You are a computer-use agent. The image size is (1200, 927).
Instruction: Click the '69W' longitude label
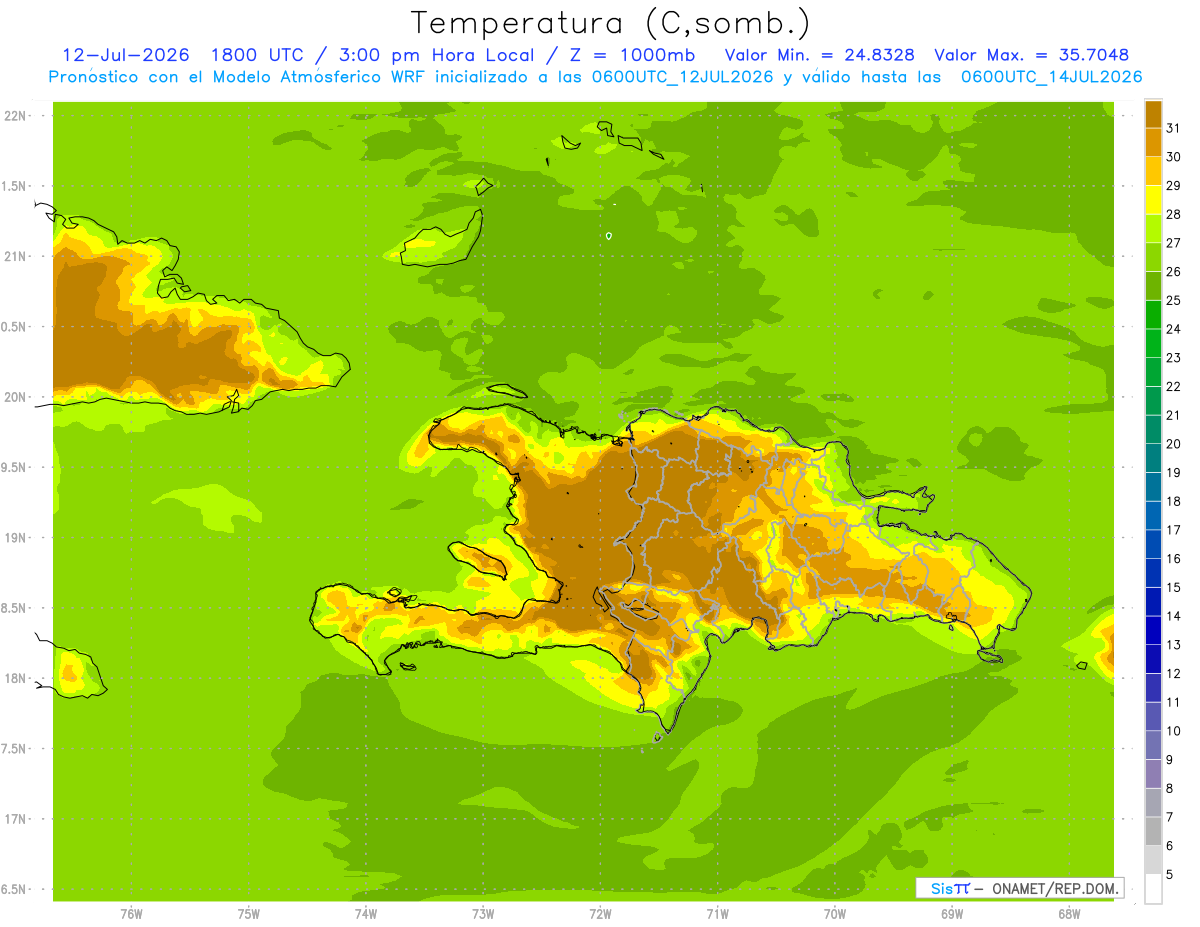point(952,913)
